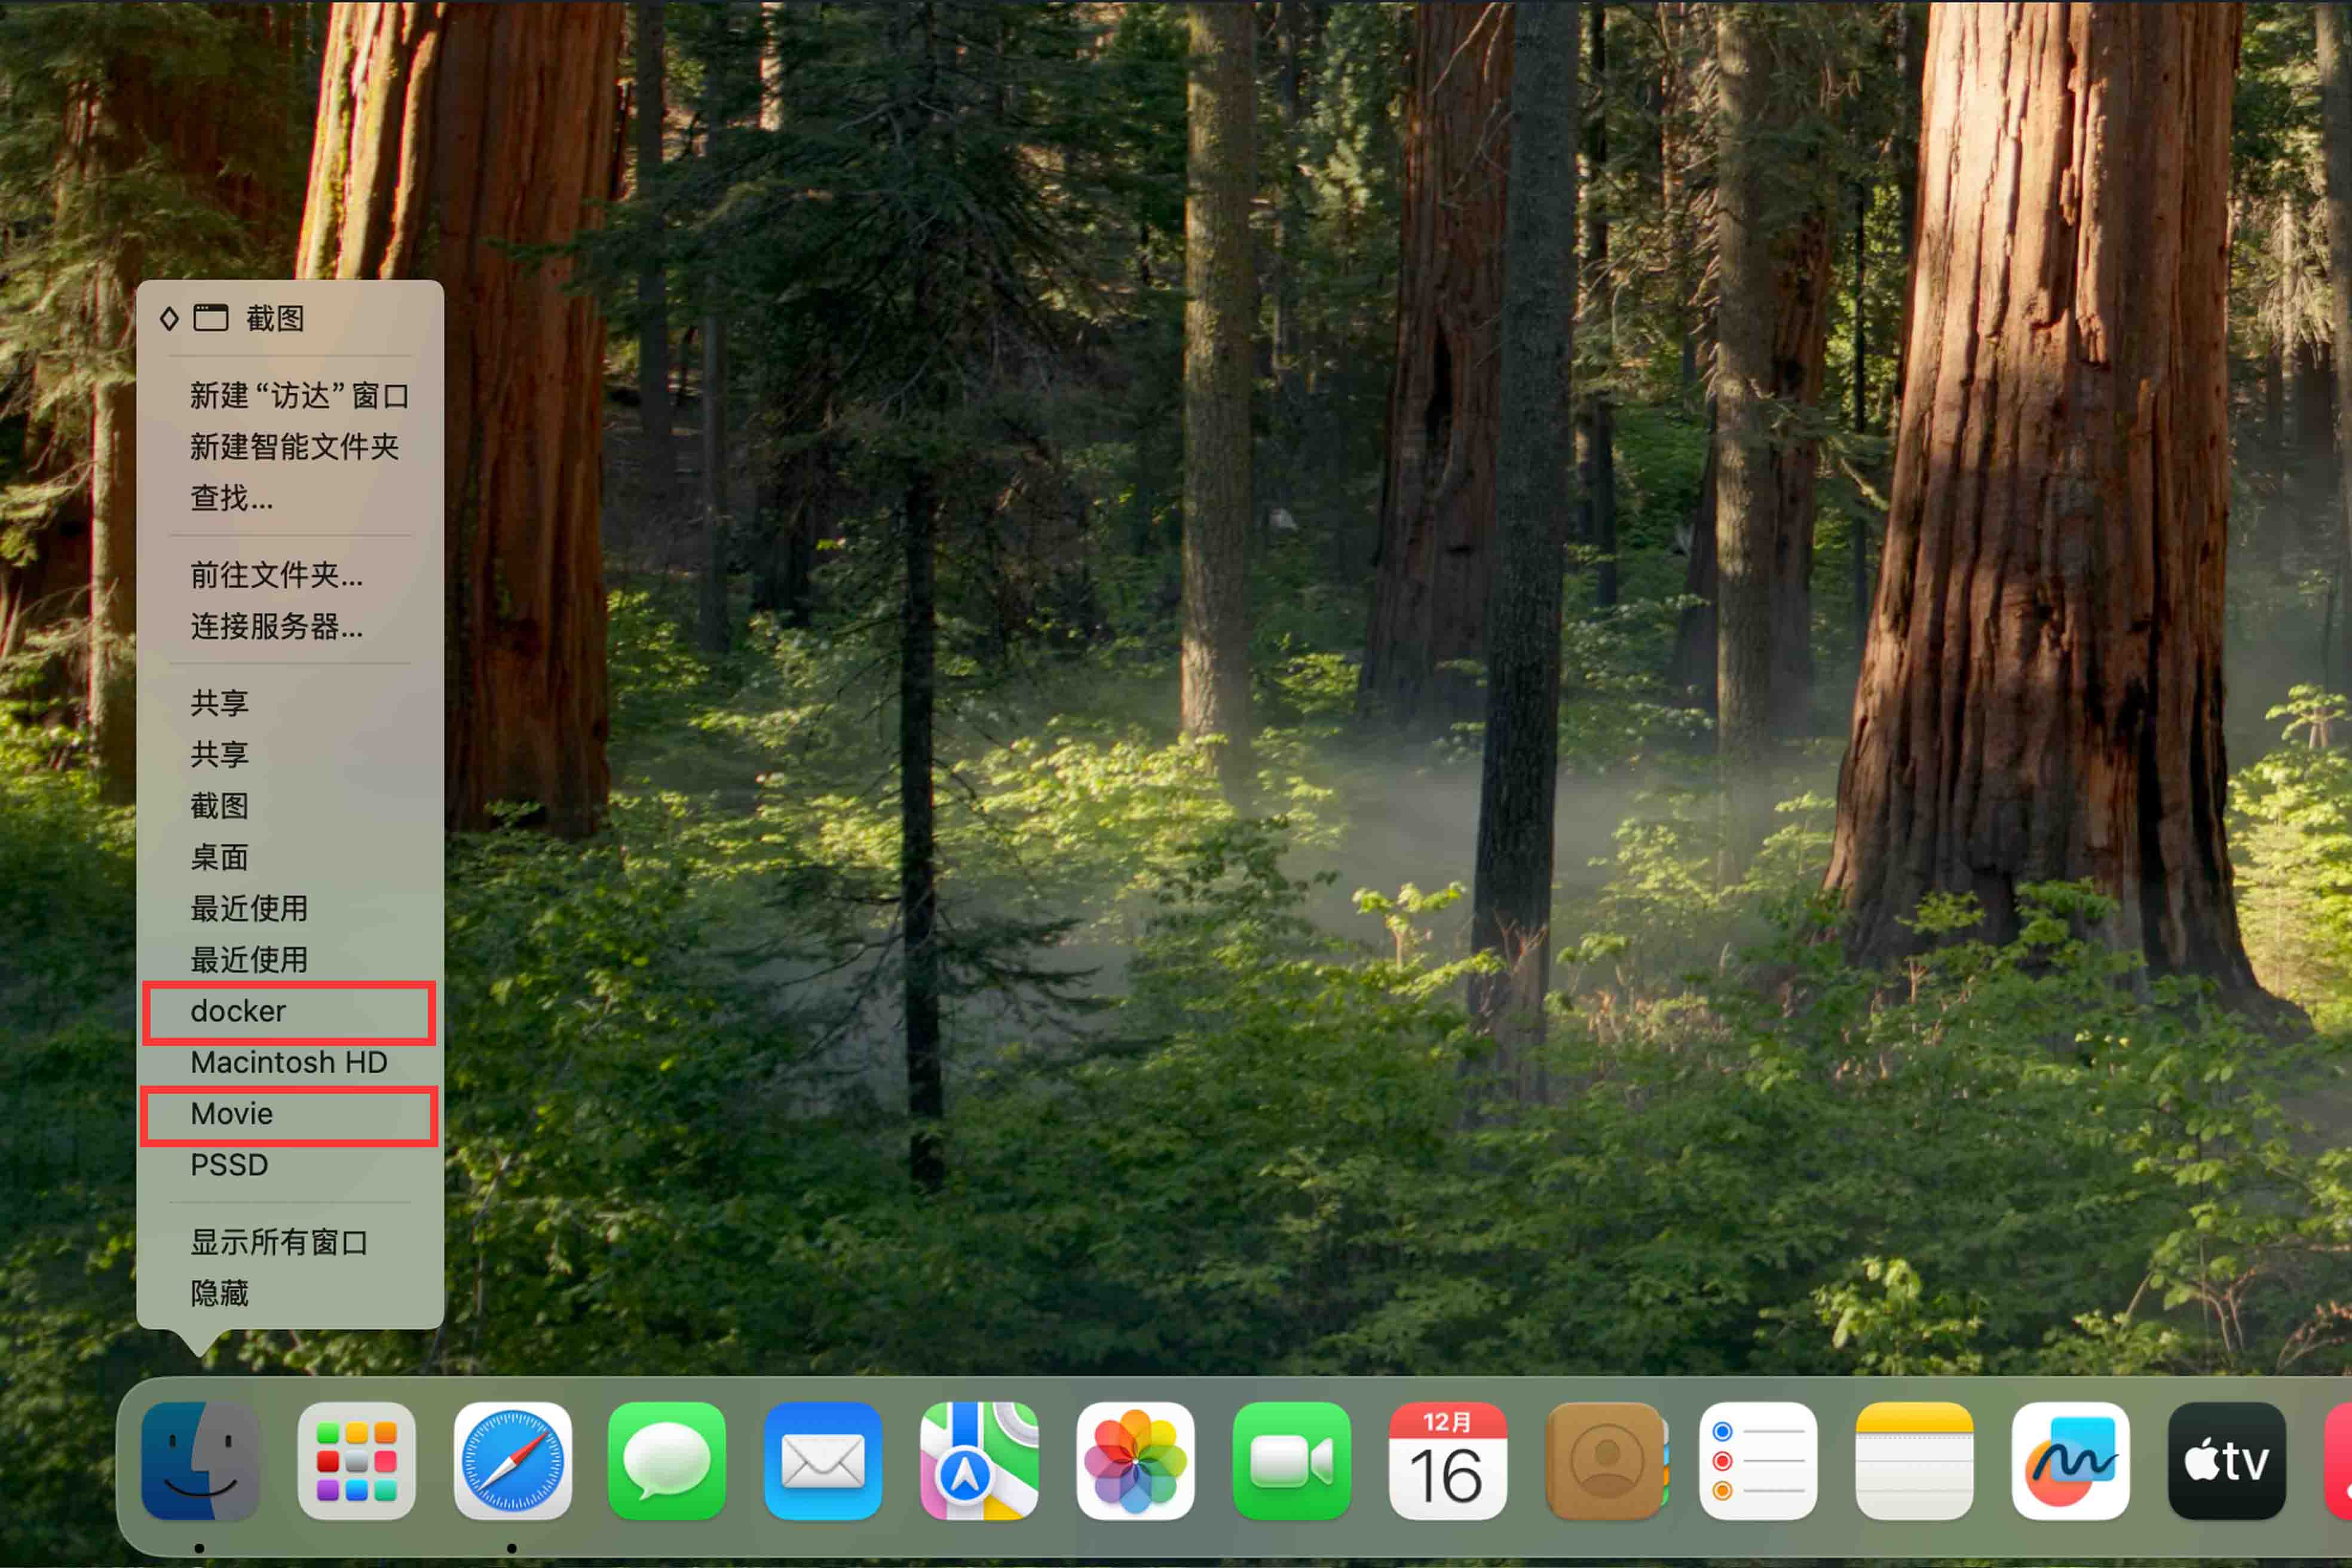Launch FaceTime from the Dock

pos(1291,1461)
